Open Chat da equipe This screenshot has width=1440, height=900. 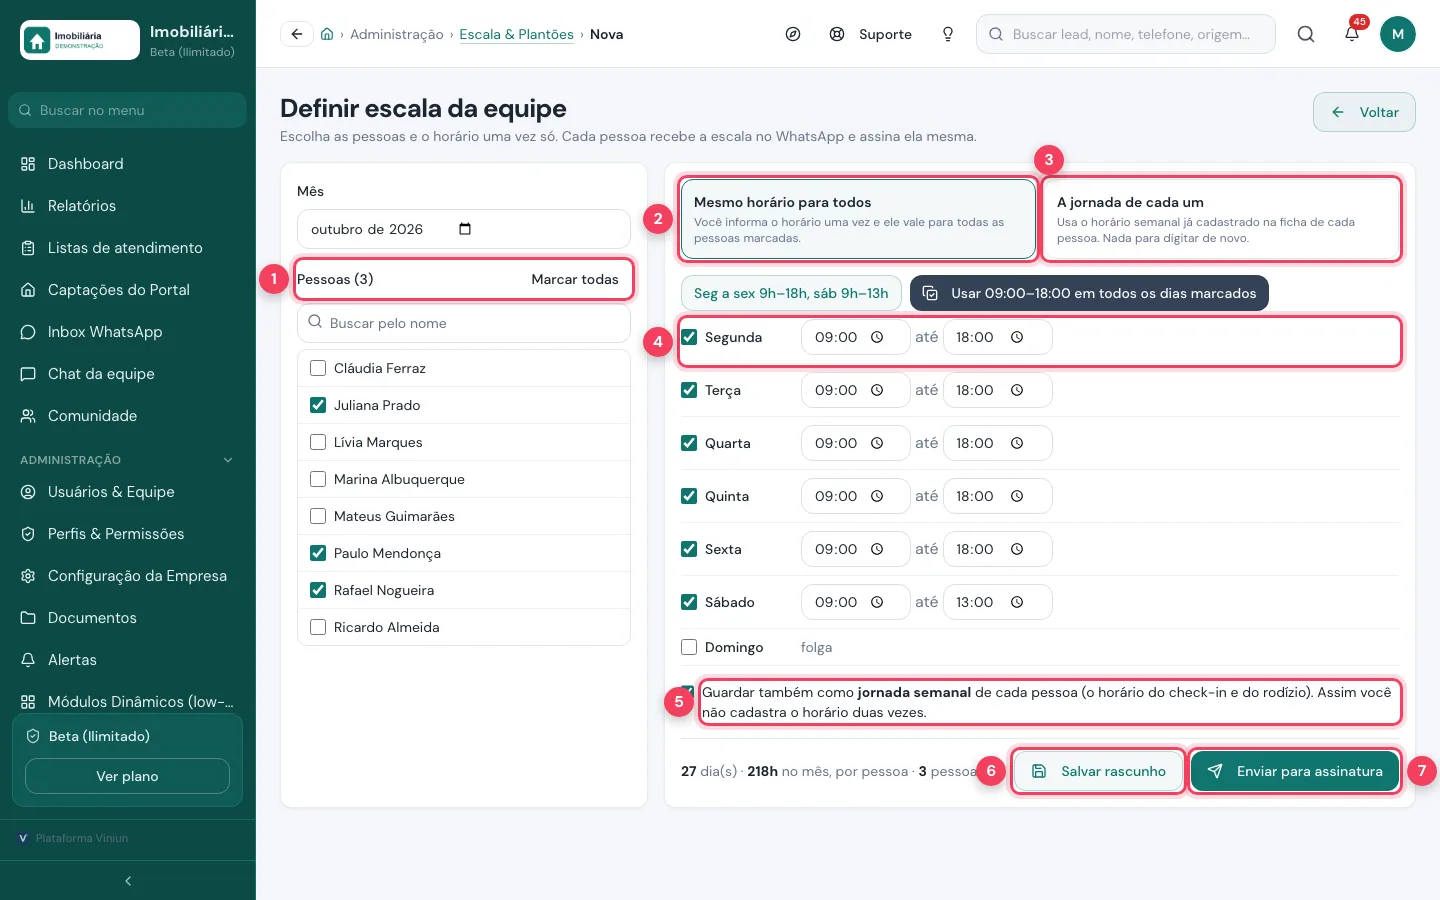(128, 374)
